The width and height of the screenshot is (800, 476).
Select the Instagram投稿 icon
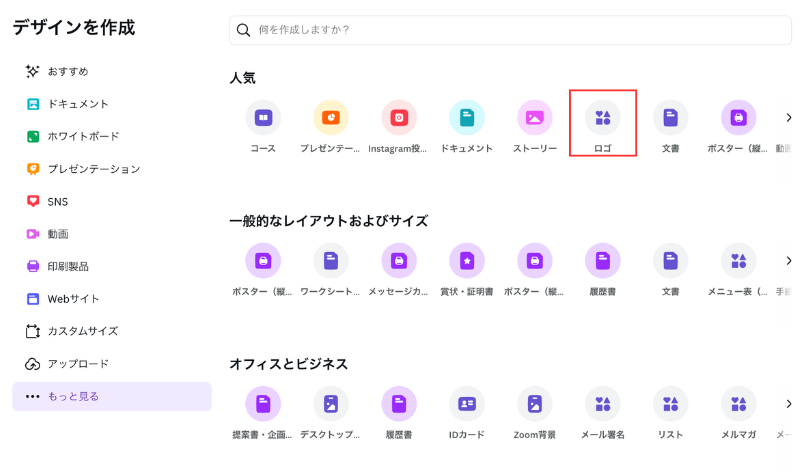[x=399, y=118]
